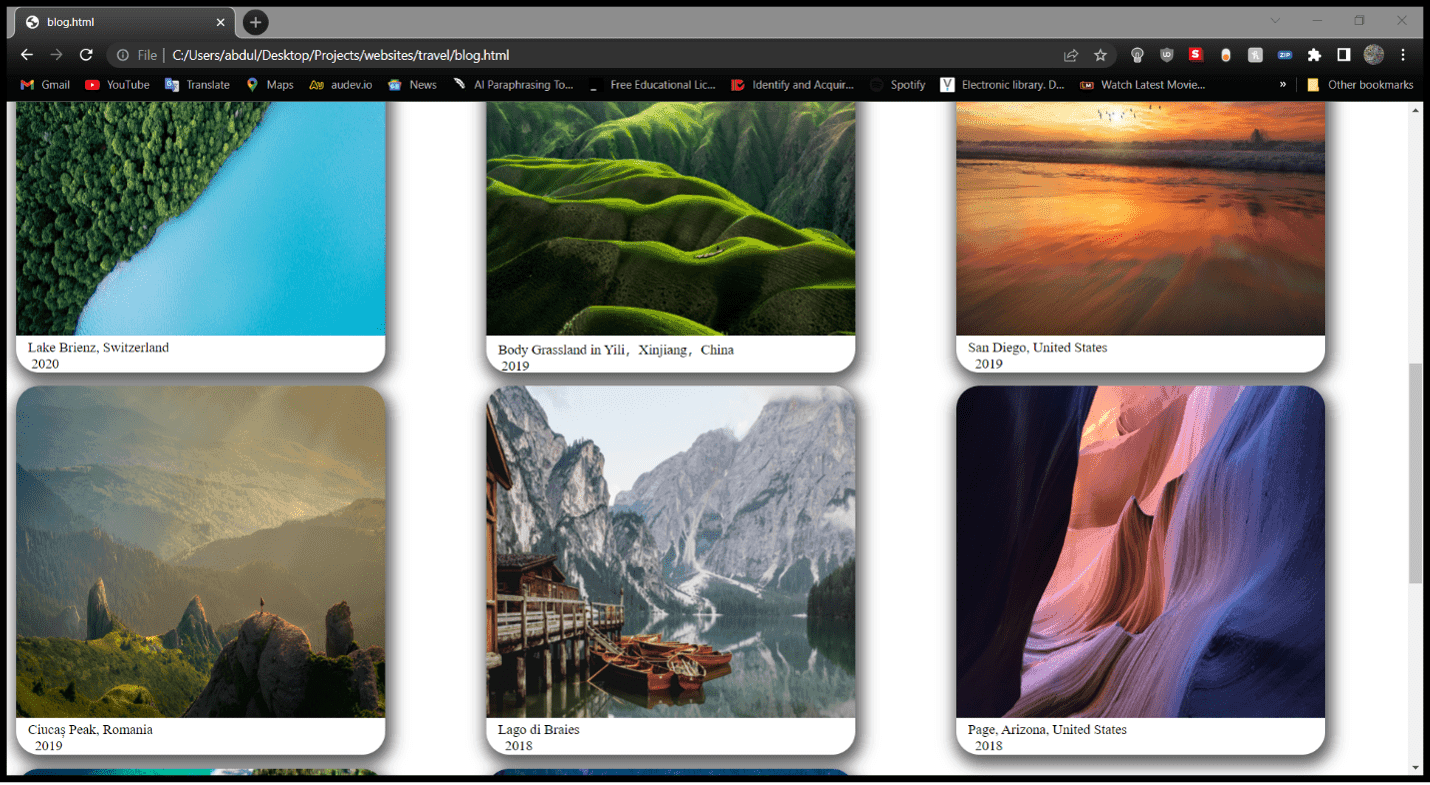Open the tab search chevron

[1275, 21]
